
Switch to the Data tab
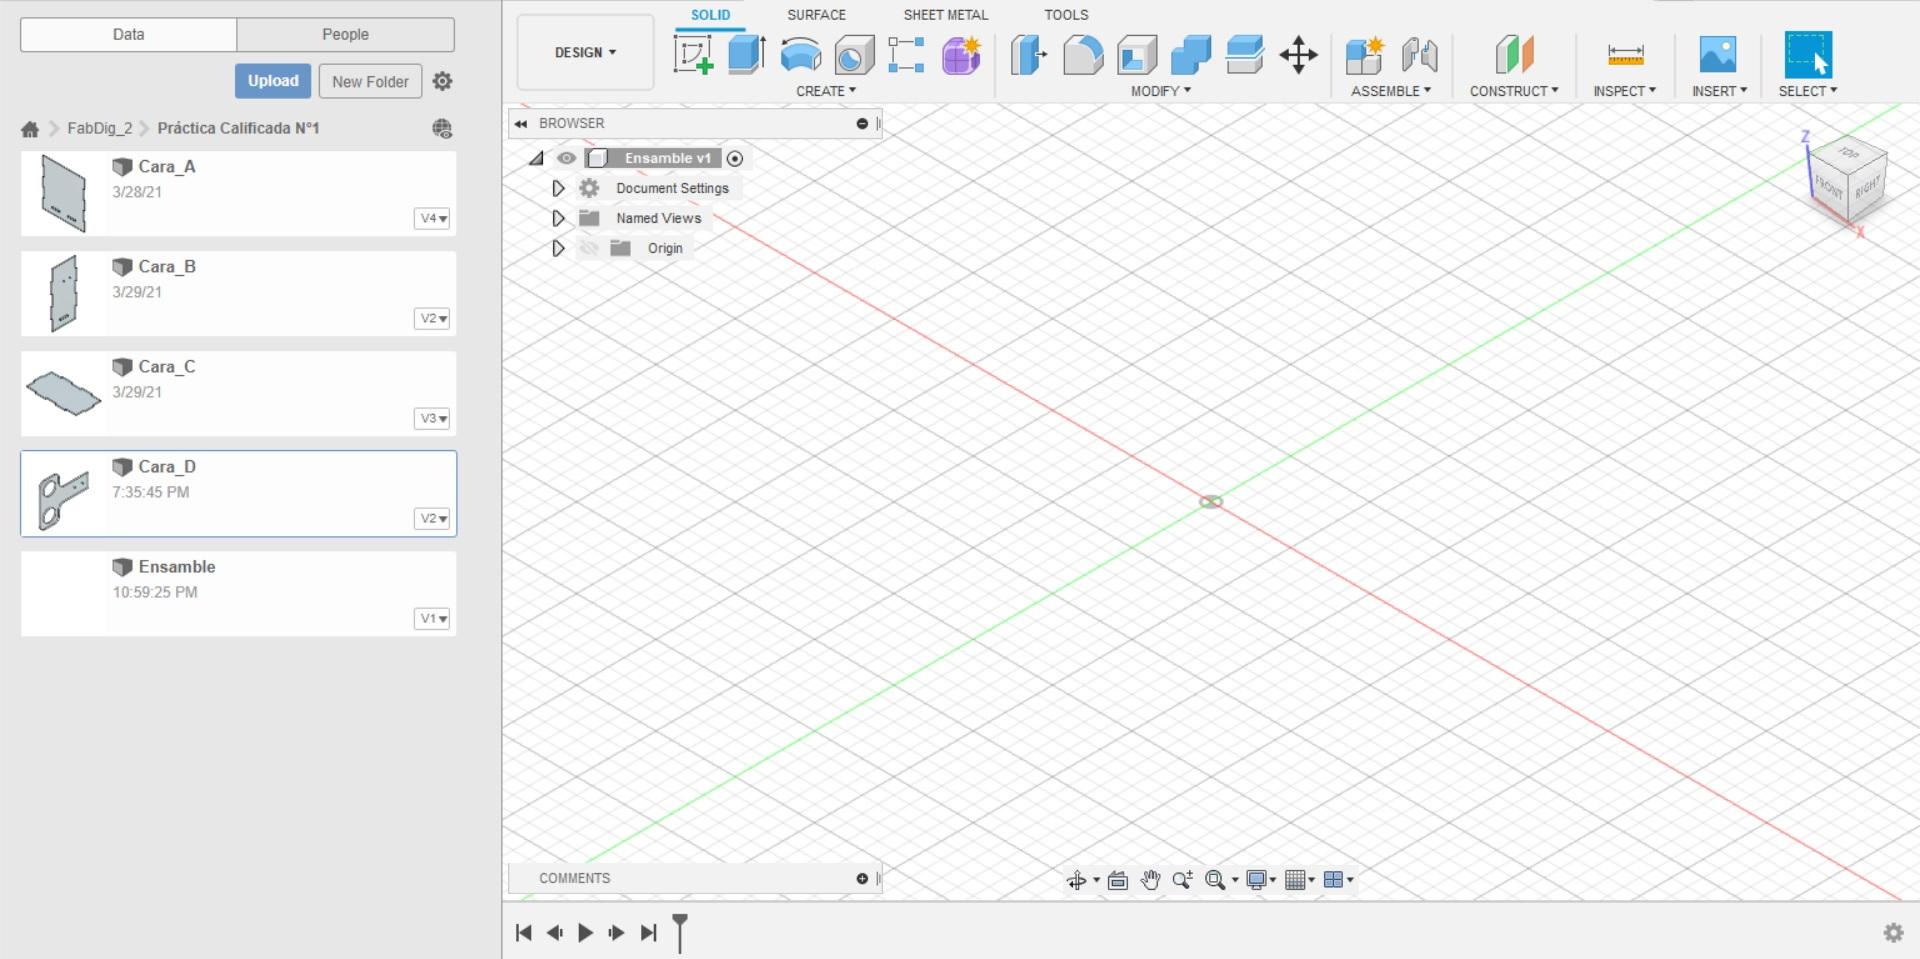[x=128, y=34]
